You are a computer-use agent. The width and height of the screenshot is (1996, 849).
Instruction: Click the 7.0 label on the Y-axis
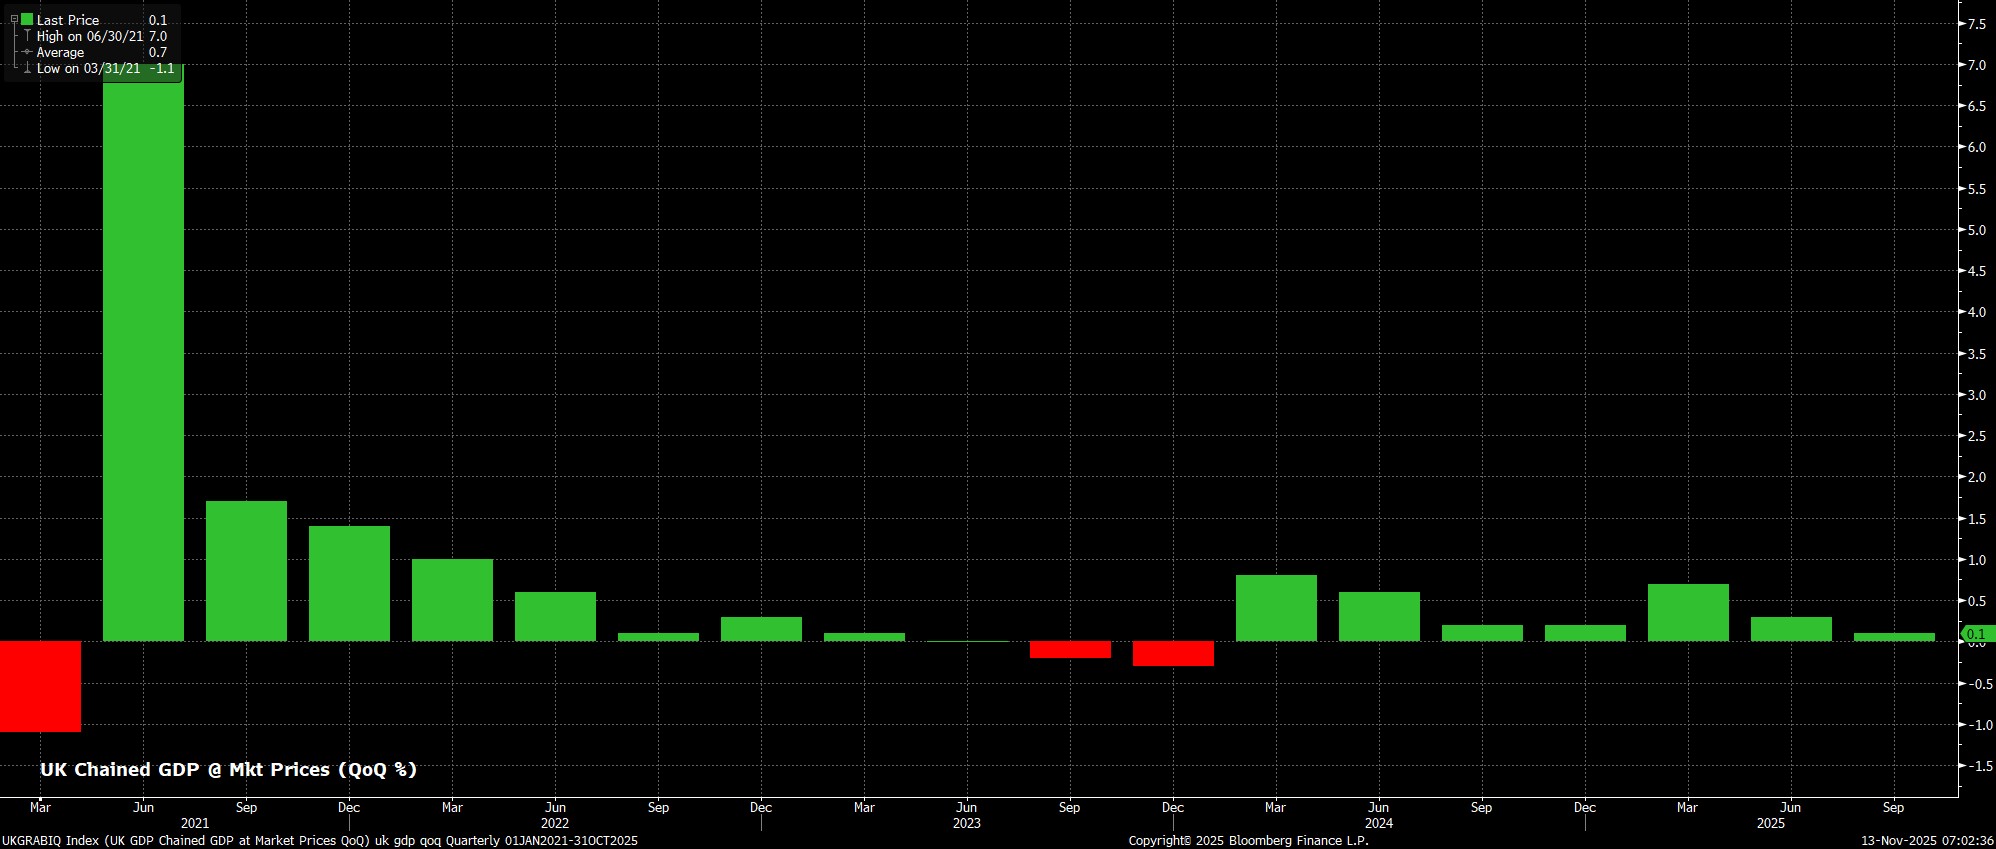pyautogui.click(x=1976, y=65)
